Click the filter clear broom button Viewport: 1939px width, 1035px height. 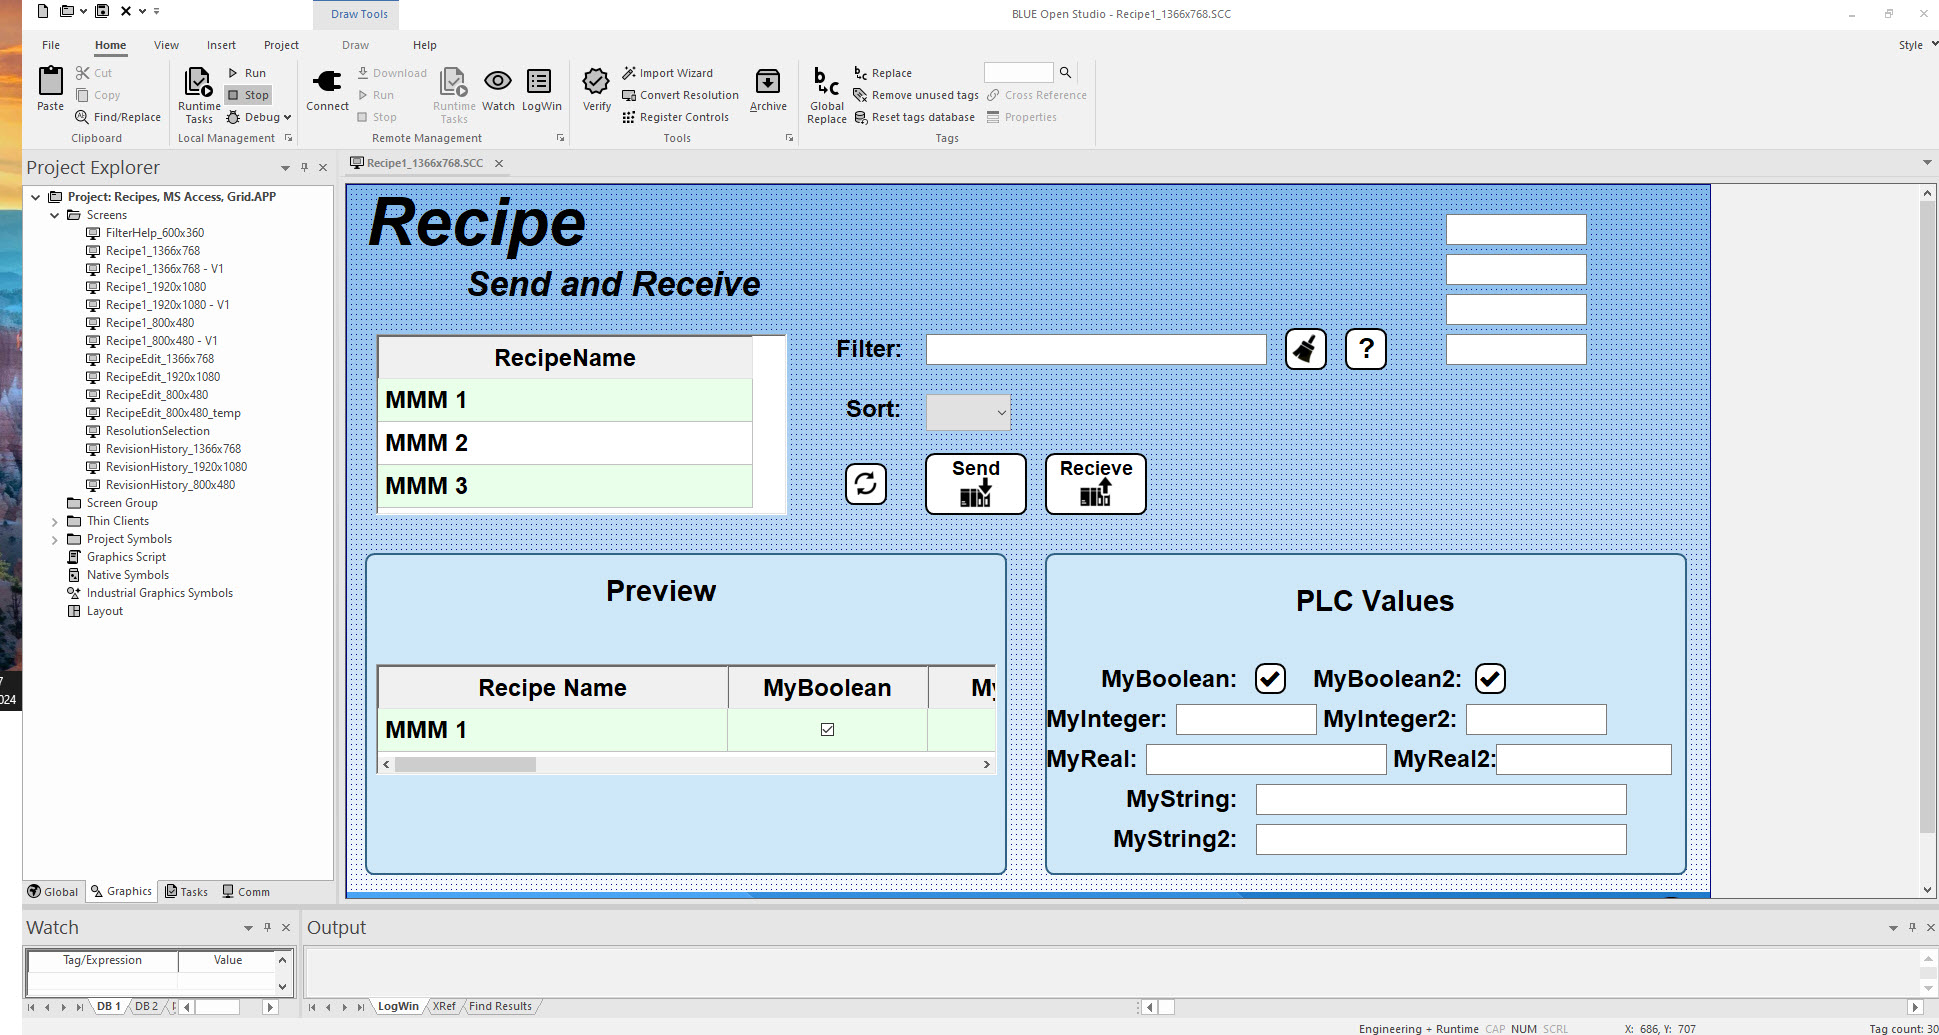coord(1305,349)
